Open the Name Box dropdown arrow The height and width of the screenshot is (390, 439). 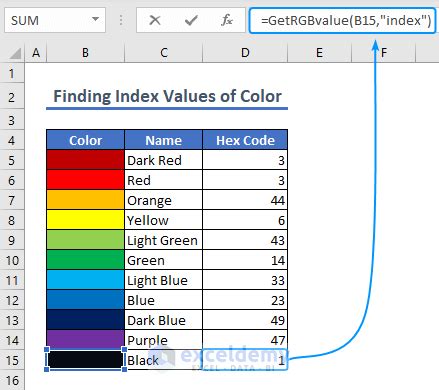[96, 19]
